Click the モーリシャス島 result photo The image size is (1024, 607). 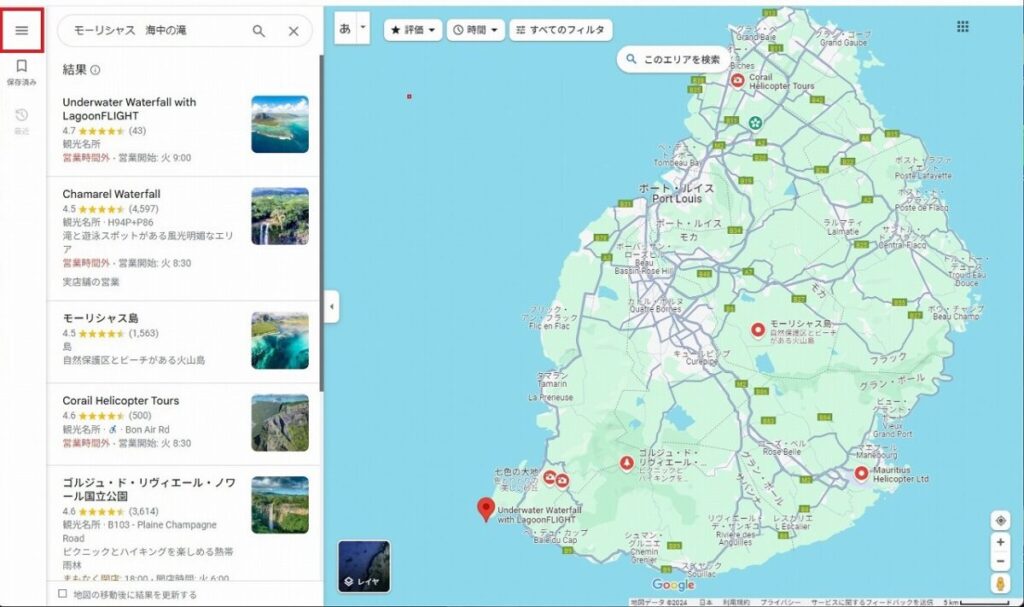pos(280,340)
